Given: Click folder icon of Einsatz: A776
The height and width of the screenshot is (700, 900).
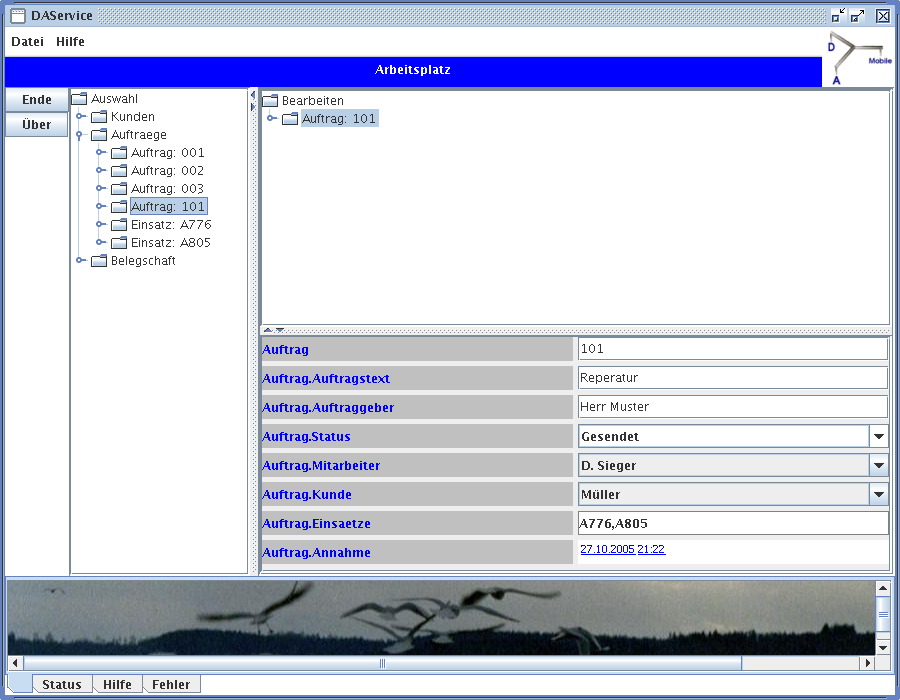Looking at the screenshot, I should click(x=119, y=225).
